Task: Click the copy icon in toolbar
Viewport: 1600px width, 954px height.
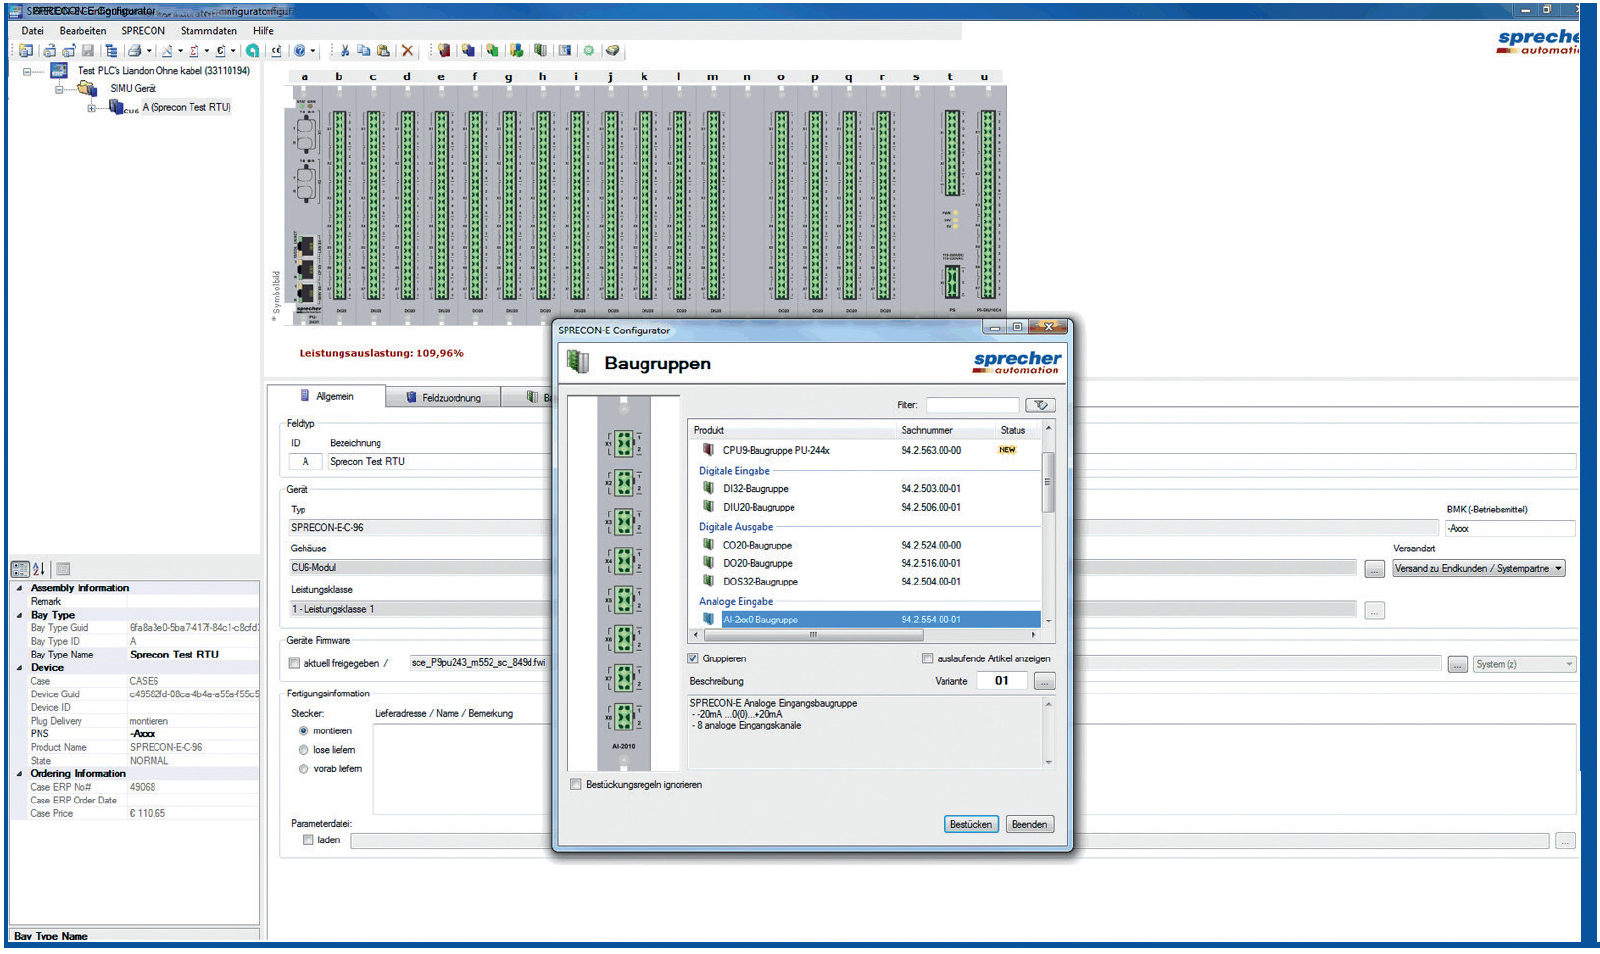Action: [x=364, y=50]
